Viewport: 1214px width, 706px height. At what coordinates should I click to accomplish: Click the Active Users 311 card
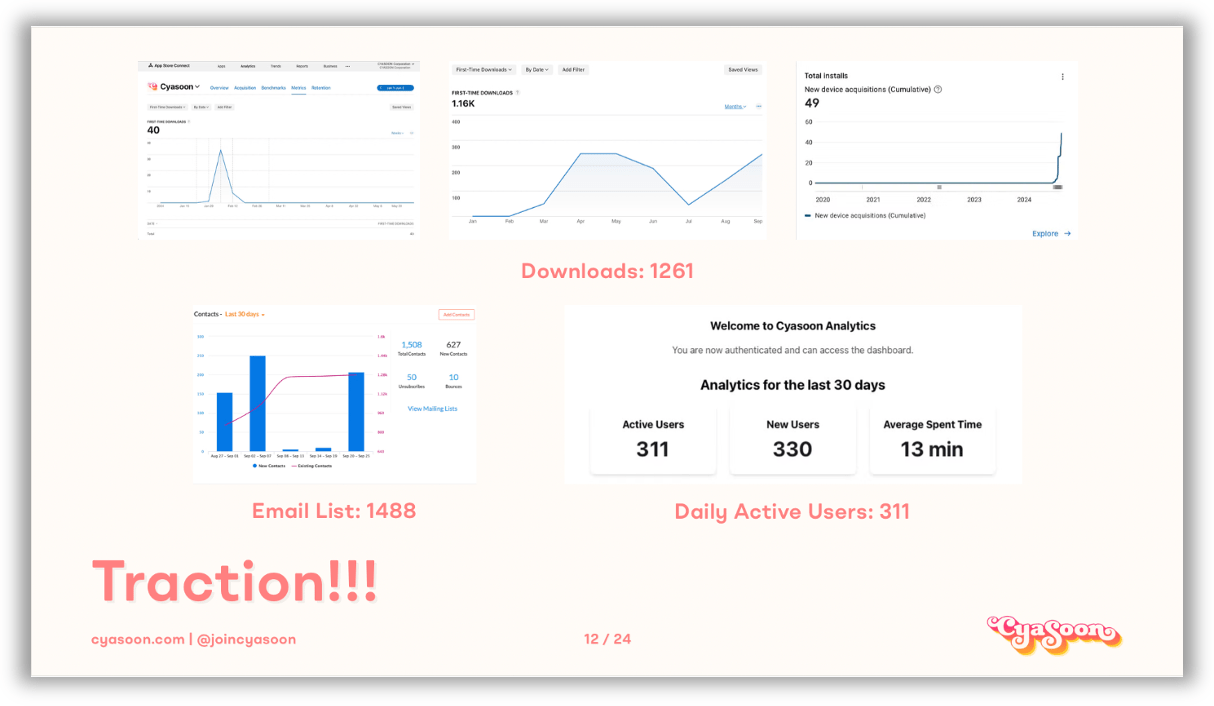coord(653,440)
